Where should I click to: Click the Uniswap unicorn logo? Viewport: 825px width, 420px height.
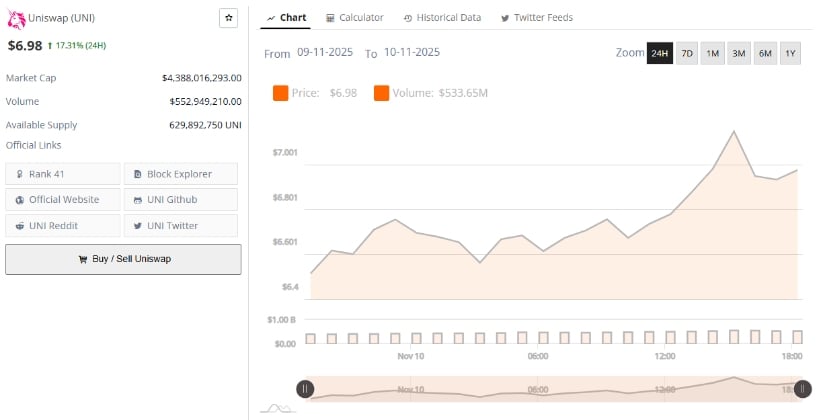tap(16, 19)
